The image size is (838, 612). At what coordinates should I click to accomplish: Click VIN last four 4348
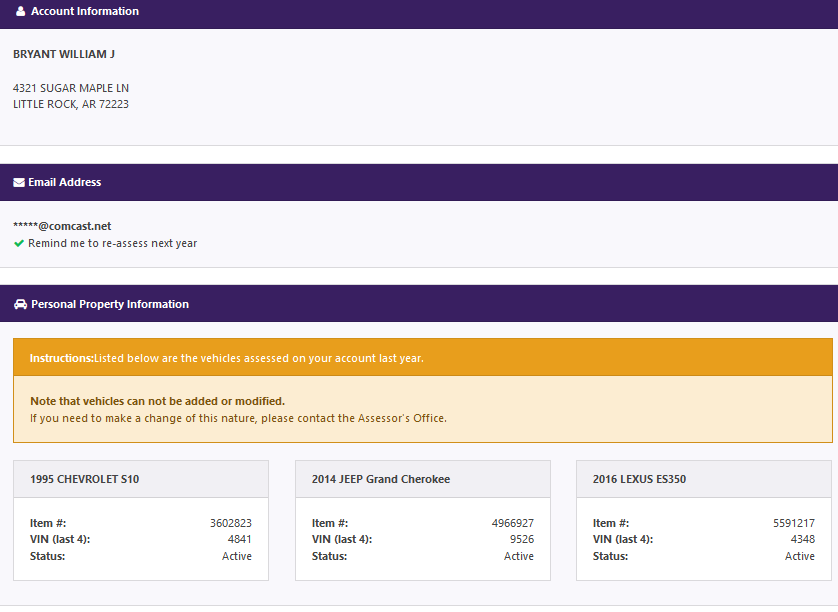point(803,539)
